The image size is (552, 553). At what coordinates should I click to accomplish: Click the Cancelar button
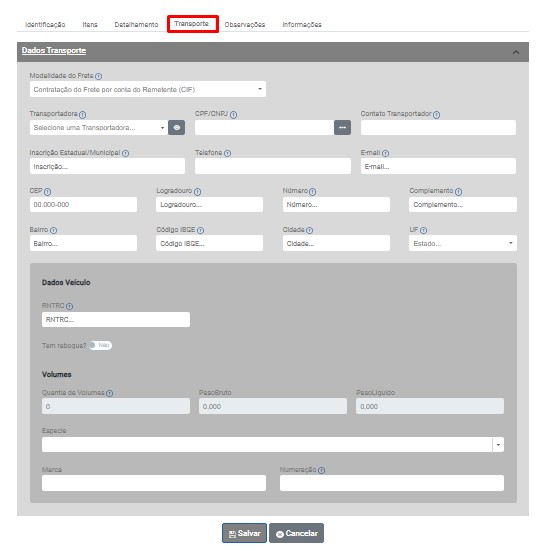click(x=297, y=533)
